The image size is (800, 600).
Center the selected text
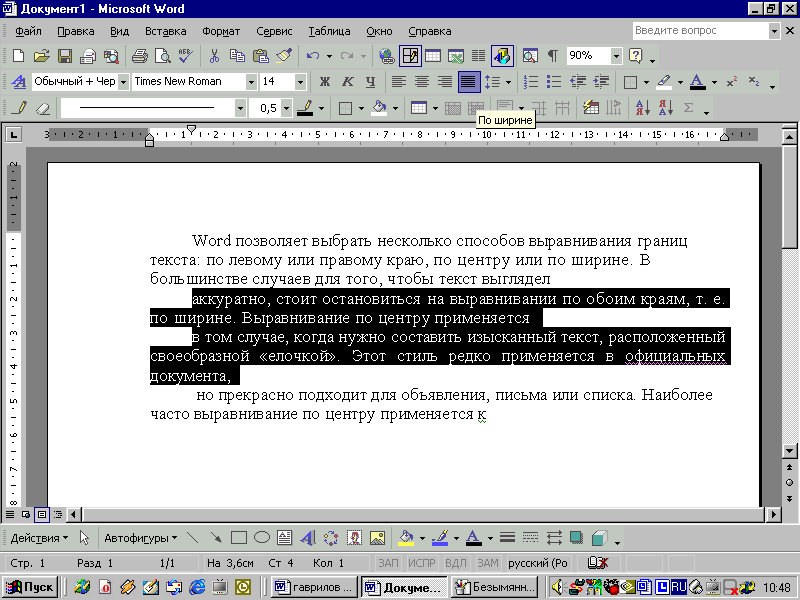(x=422, y=82)
